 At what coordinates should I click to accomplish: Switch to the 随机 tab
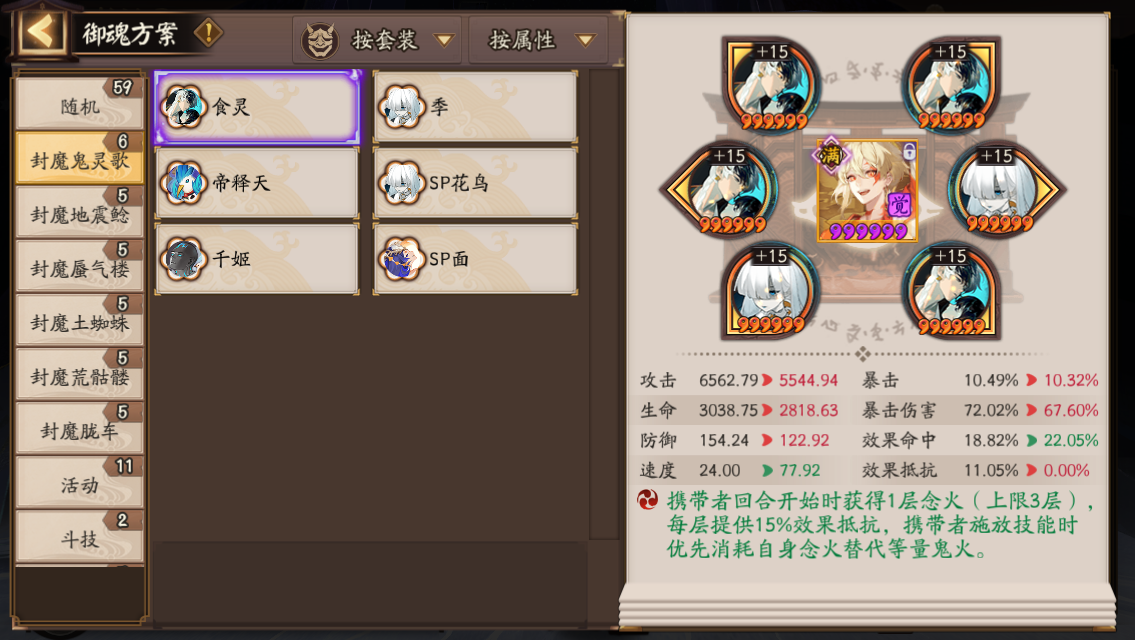(x=79, y=104)
